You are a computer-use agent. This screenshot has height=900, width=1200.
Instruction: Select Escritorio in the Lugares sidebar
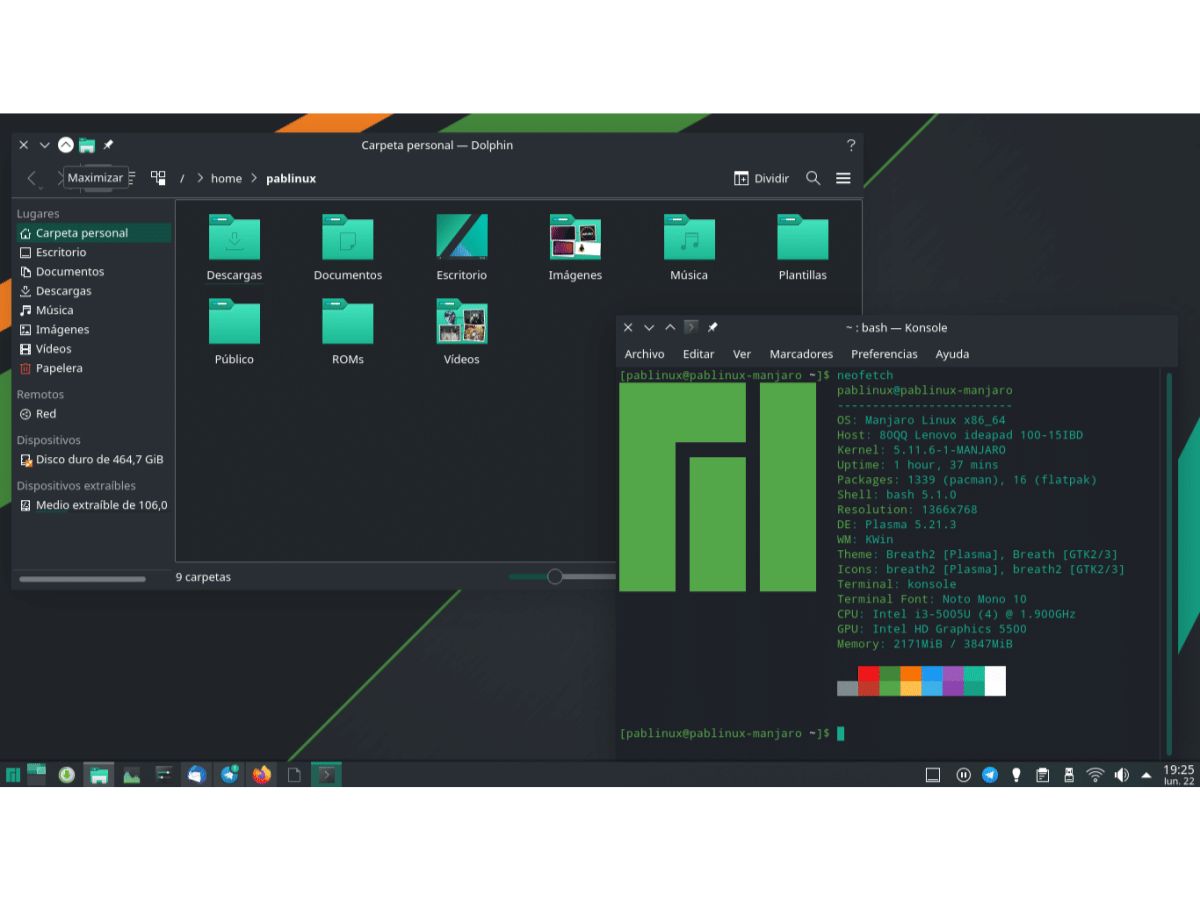coord(93,252)
